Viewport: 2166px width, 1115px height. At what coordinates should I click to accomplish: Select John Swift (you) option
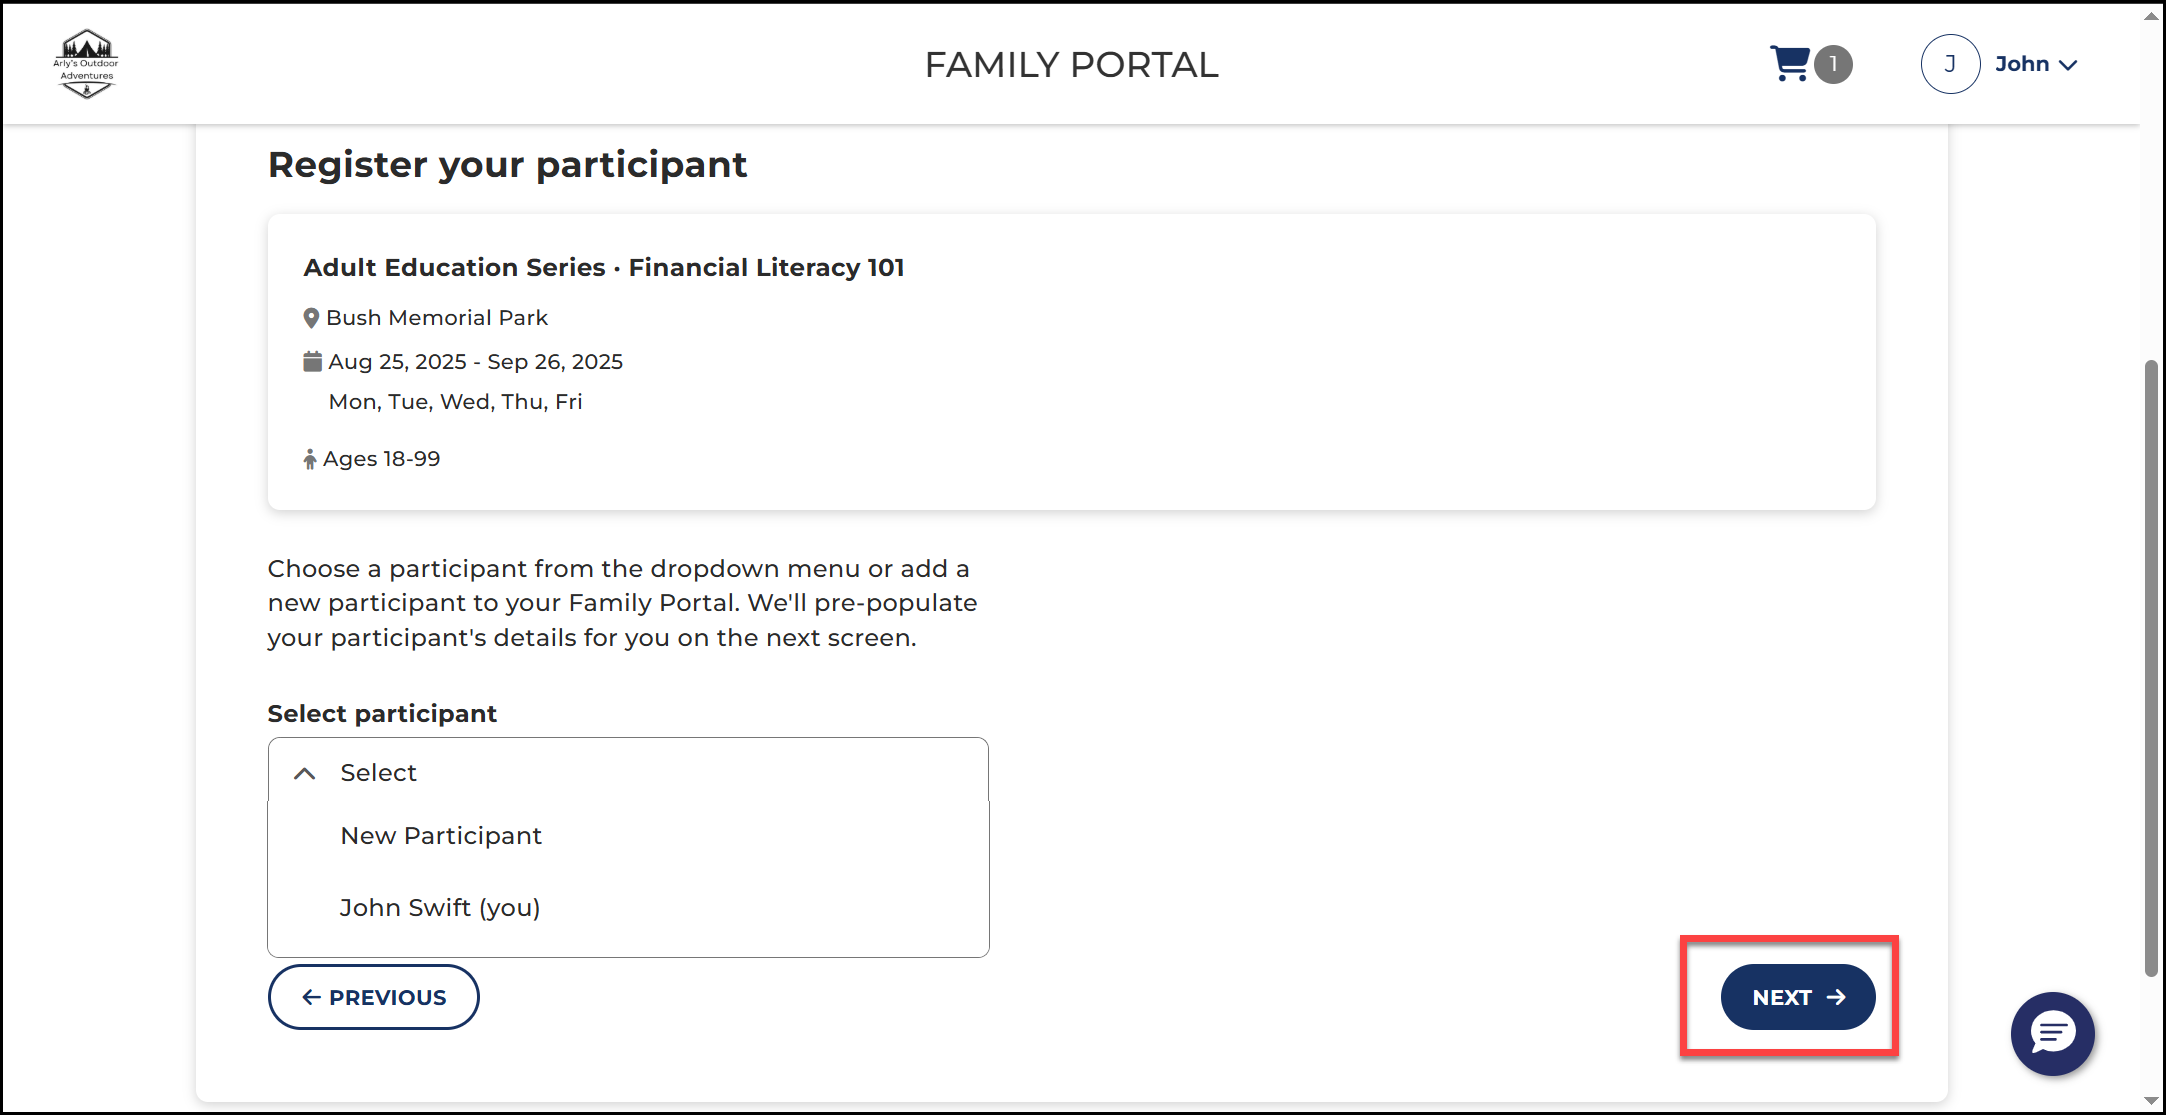point(440,907)
